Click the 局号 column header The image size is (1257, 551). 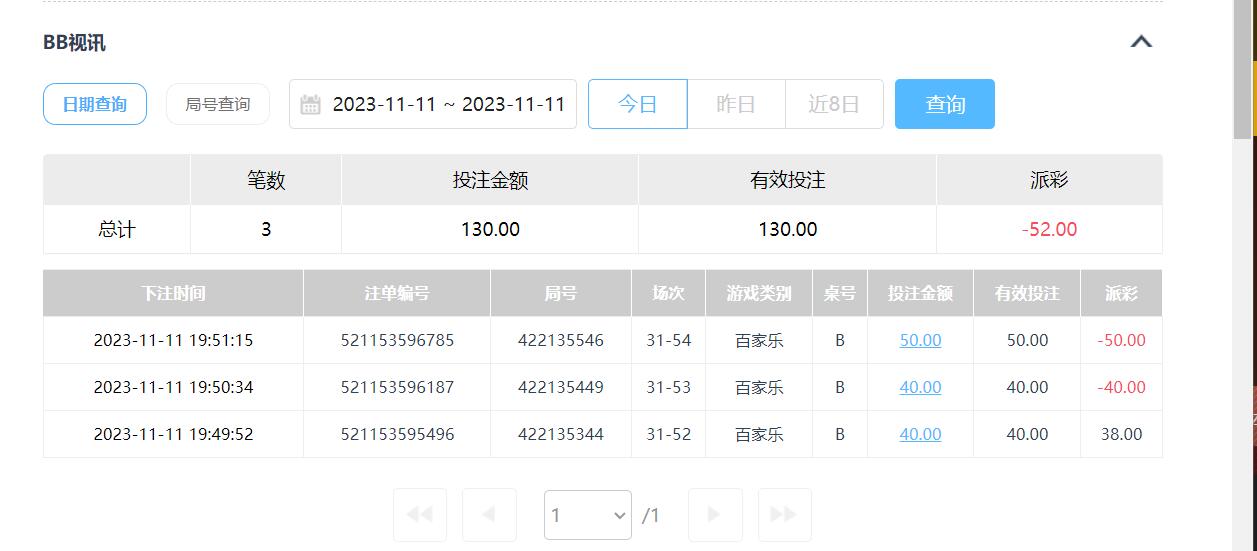tap(561, 293)
